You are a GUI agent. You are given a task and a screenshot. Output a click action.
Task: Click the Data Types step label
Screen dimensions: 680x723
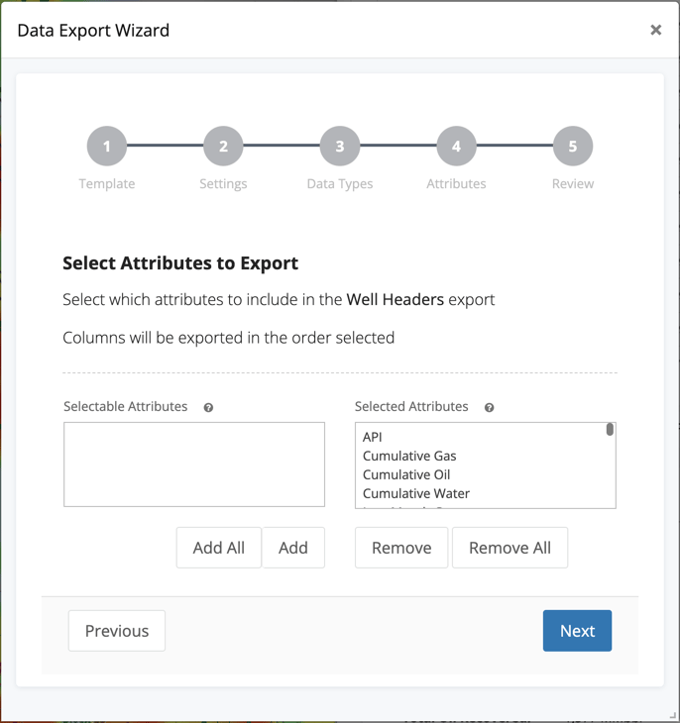coord(340,184)
